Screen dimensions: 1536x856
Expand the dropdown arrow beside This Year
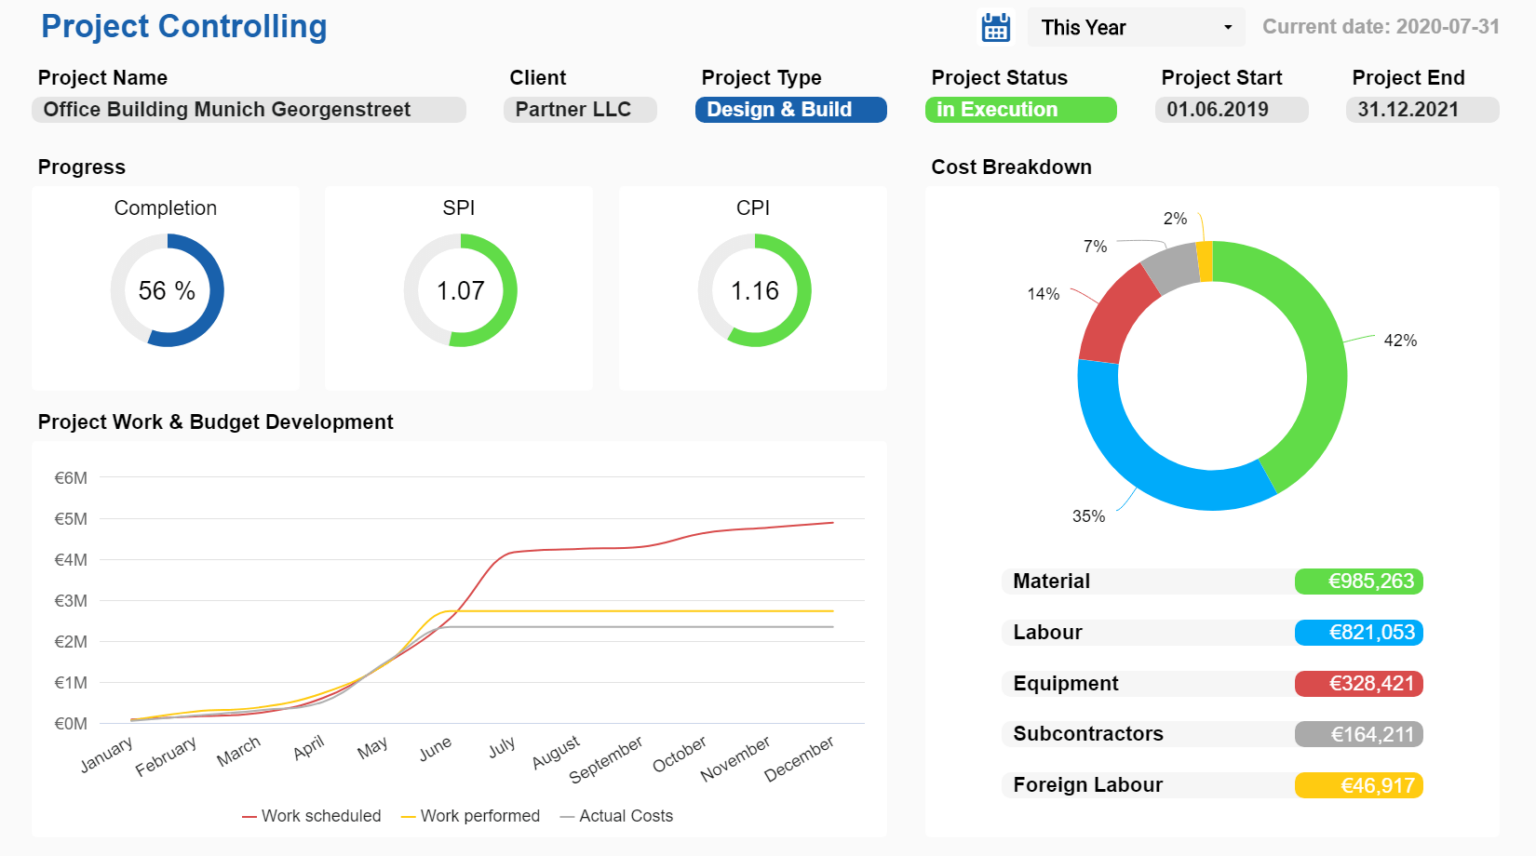pos(1229,27)
